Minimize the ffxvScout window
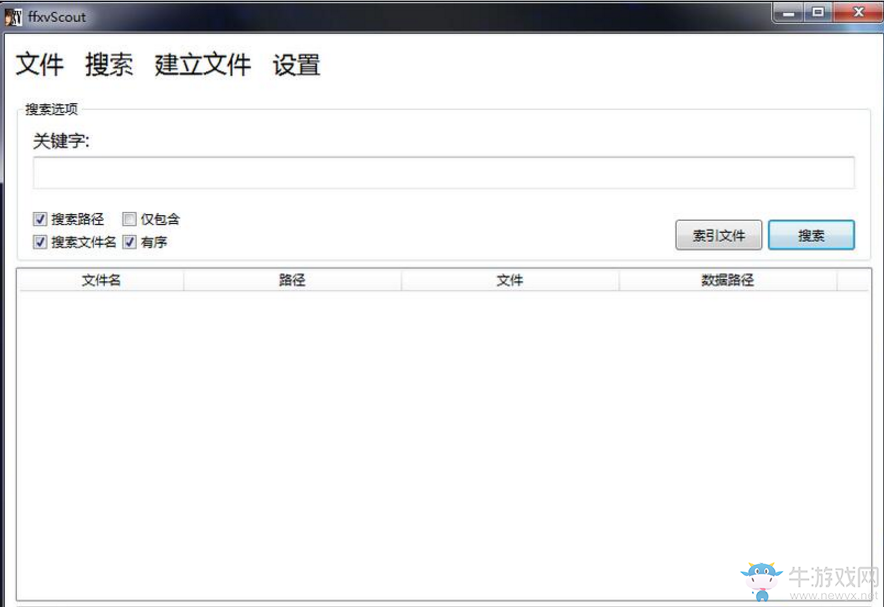 point(789,13)
